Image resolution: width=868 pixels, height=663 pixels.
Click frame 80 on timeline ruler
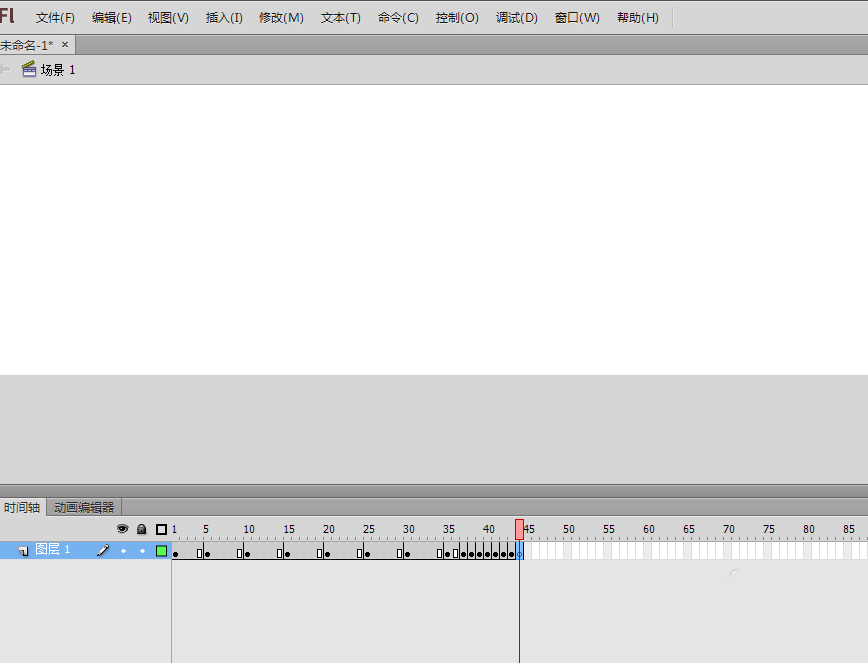pos(809,530)
